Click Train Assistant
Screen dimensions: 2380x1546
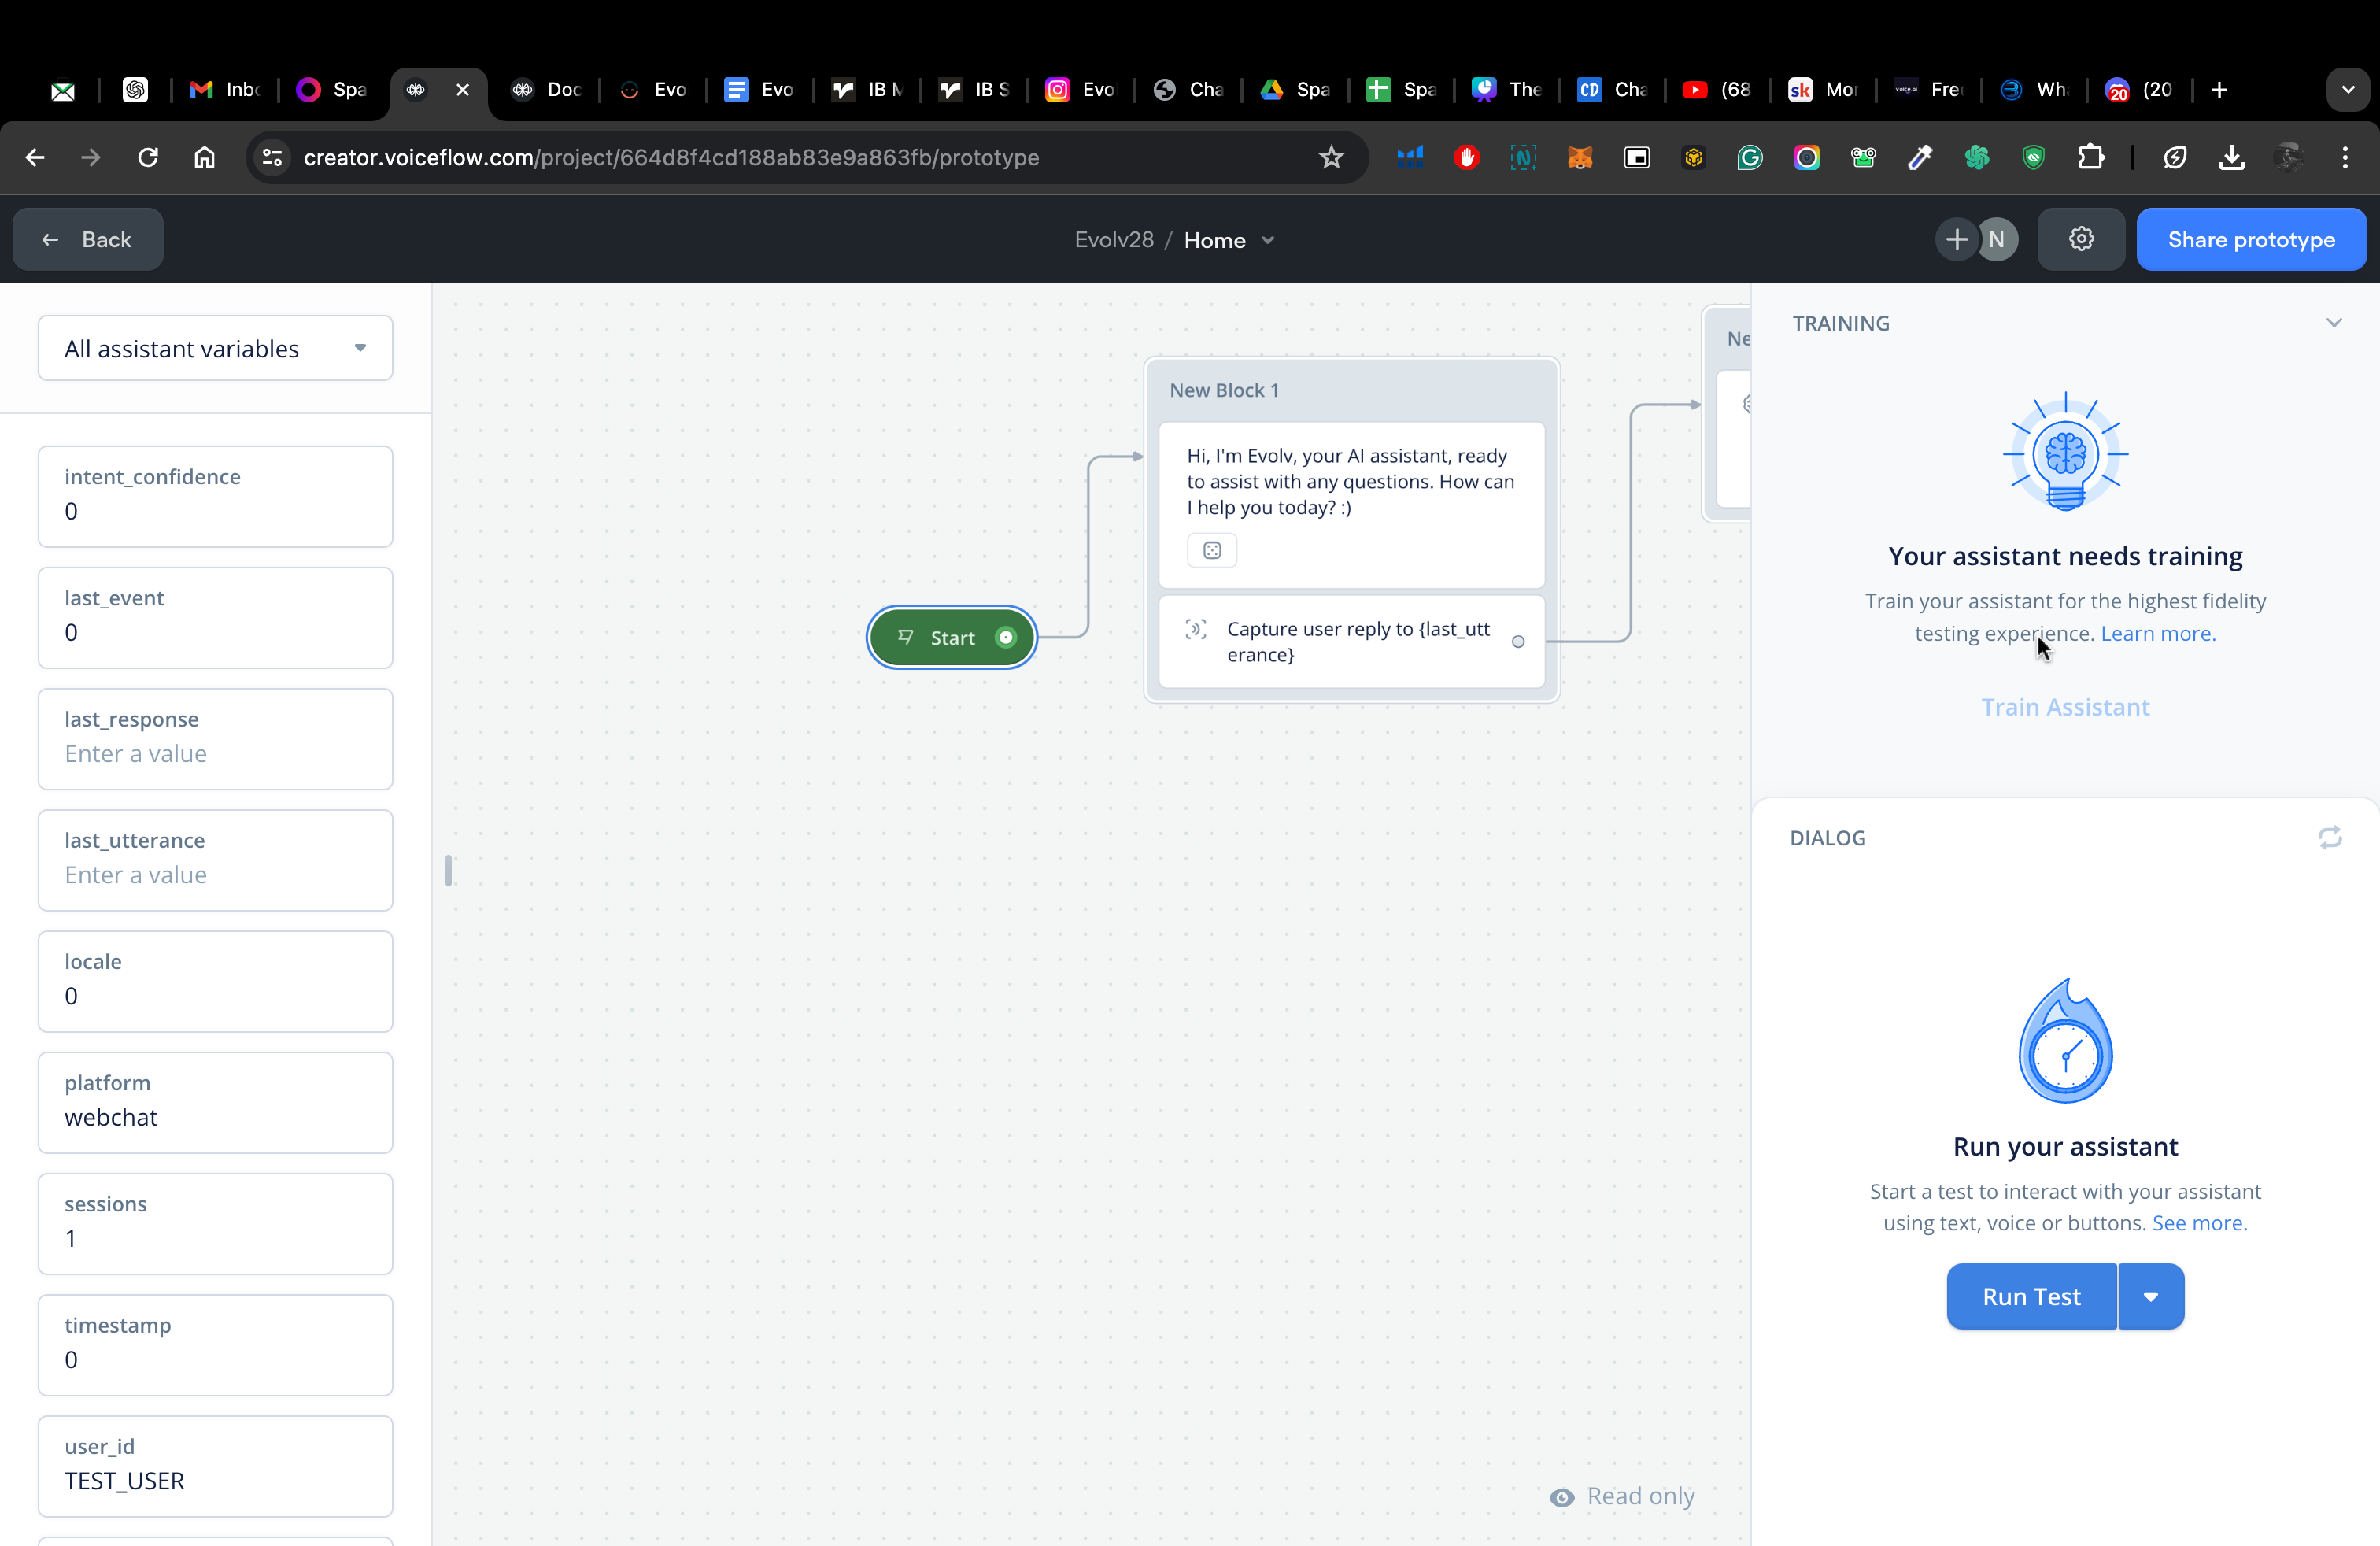point(2065,707)
